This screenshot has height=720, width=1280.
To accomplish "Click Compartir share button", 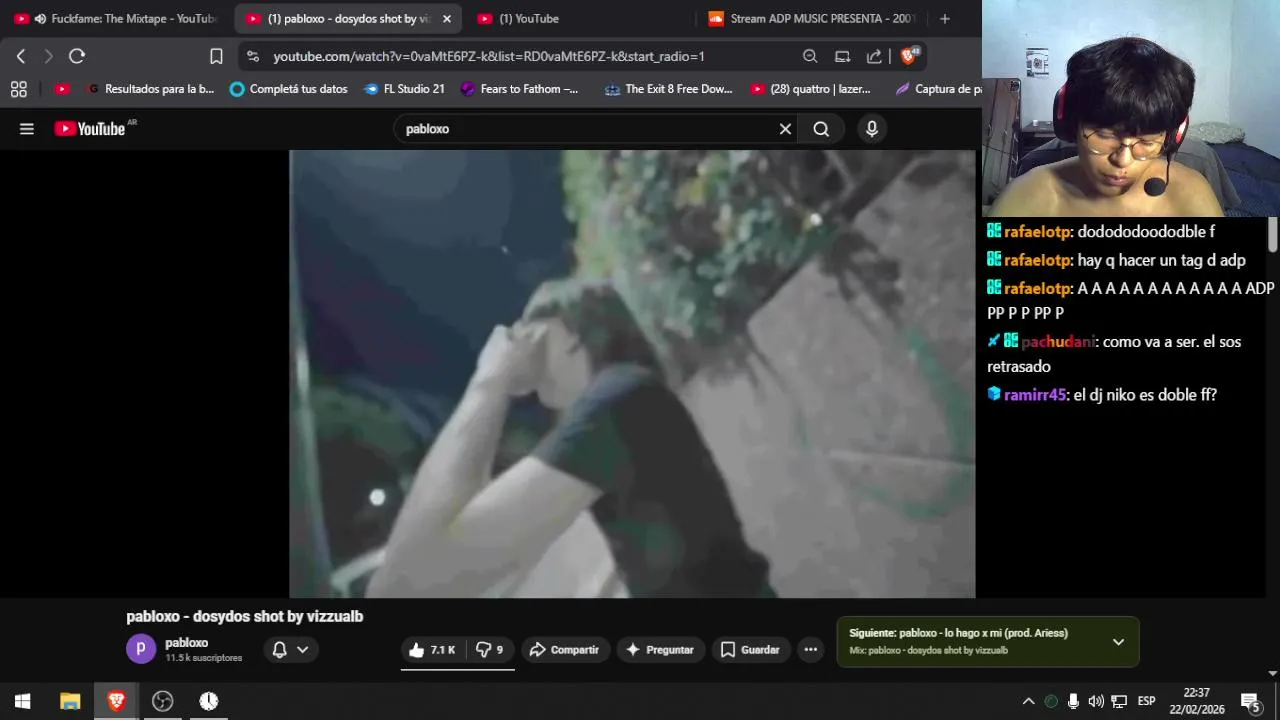I will coord(564,650).
